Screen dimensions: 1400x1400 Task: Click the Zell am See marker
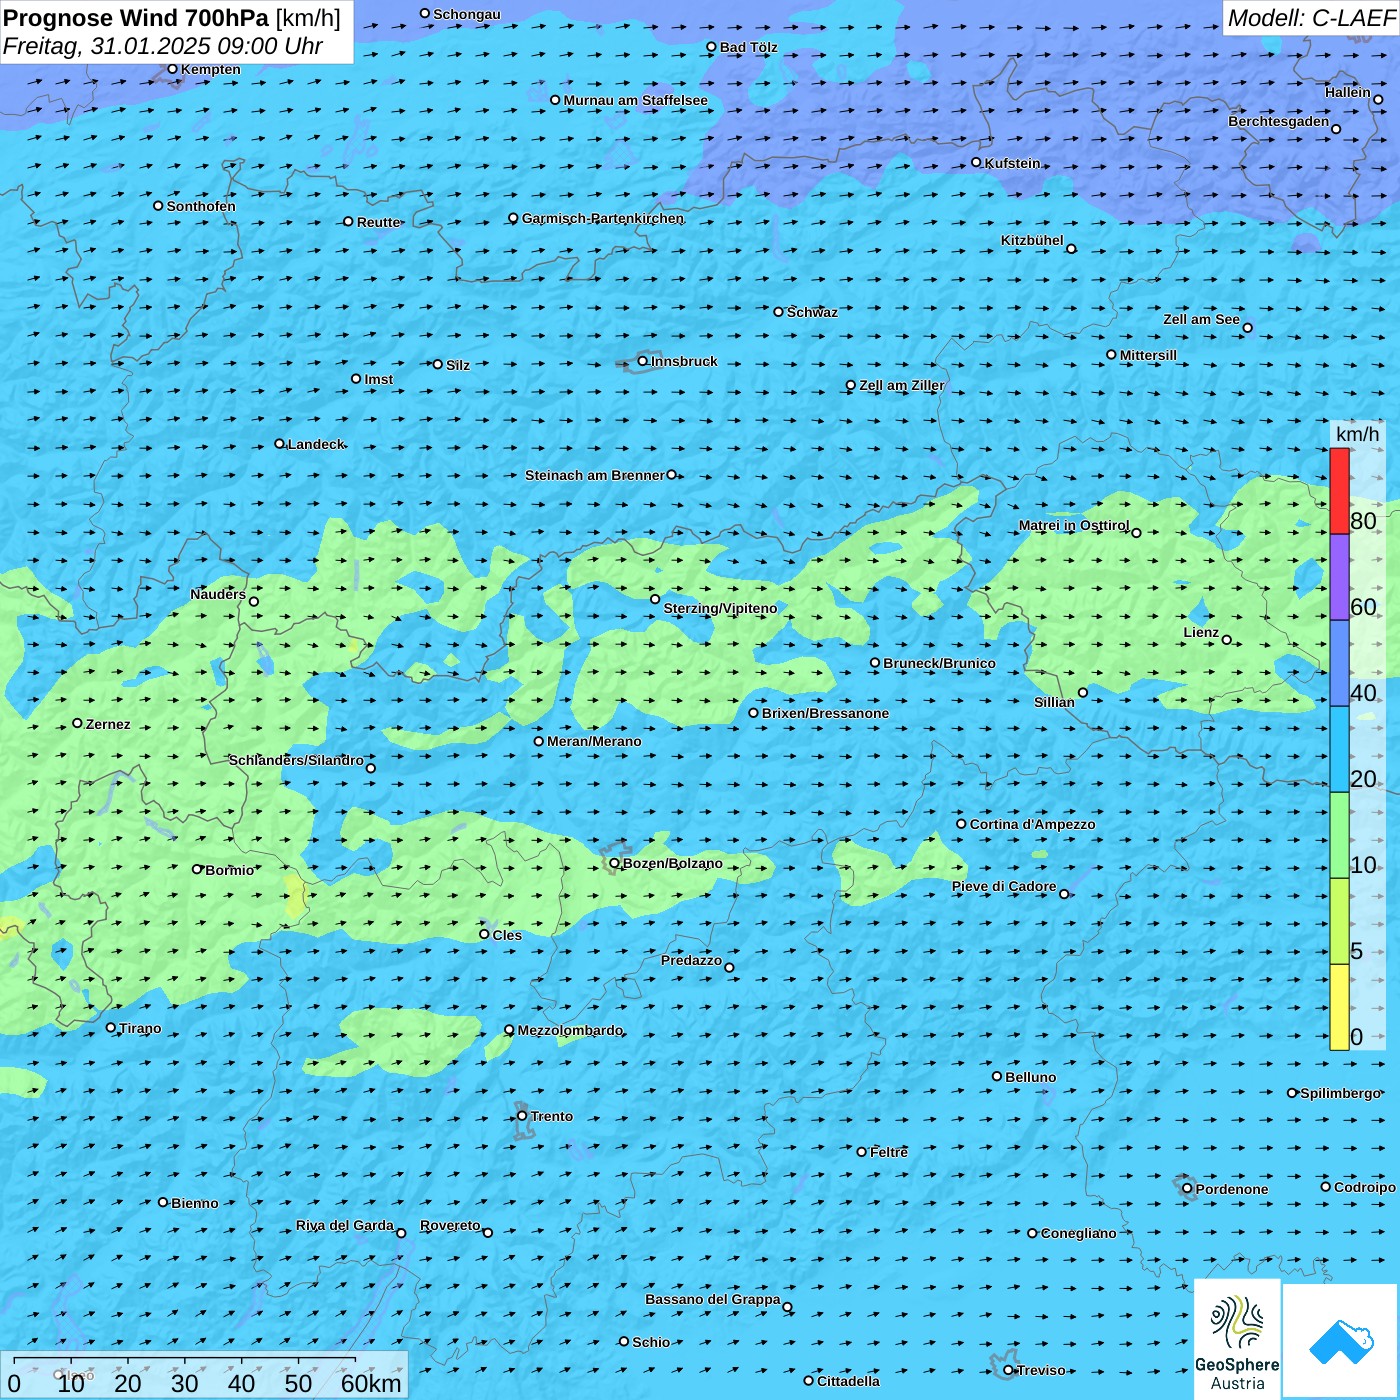point(1247,327)
